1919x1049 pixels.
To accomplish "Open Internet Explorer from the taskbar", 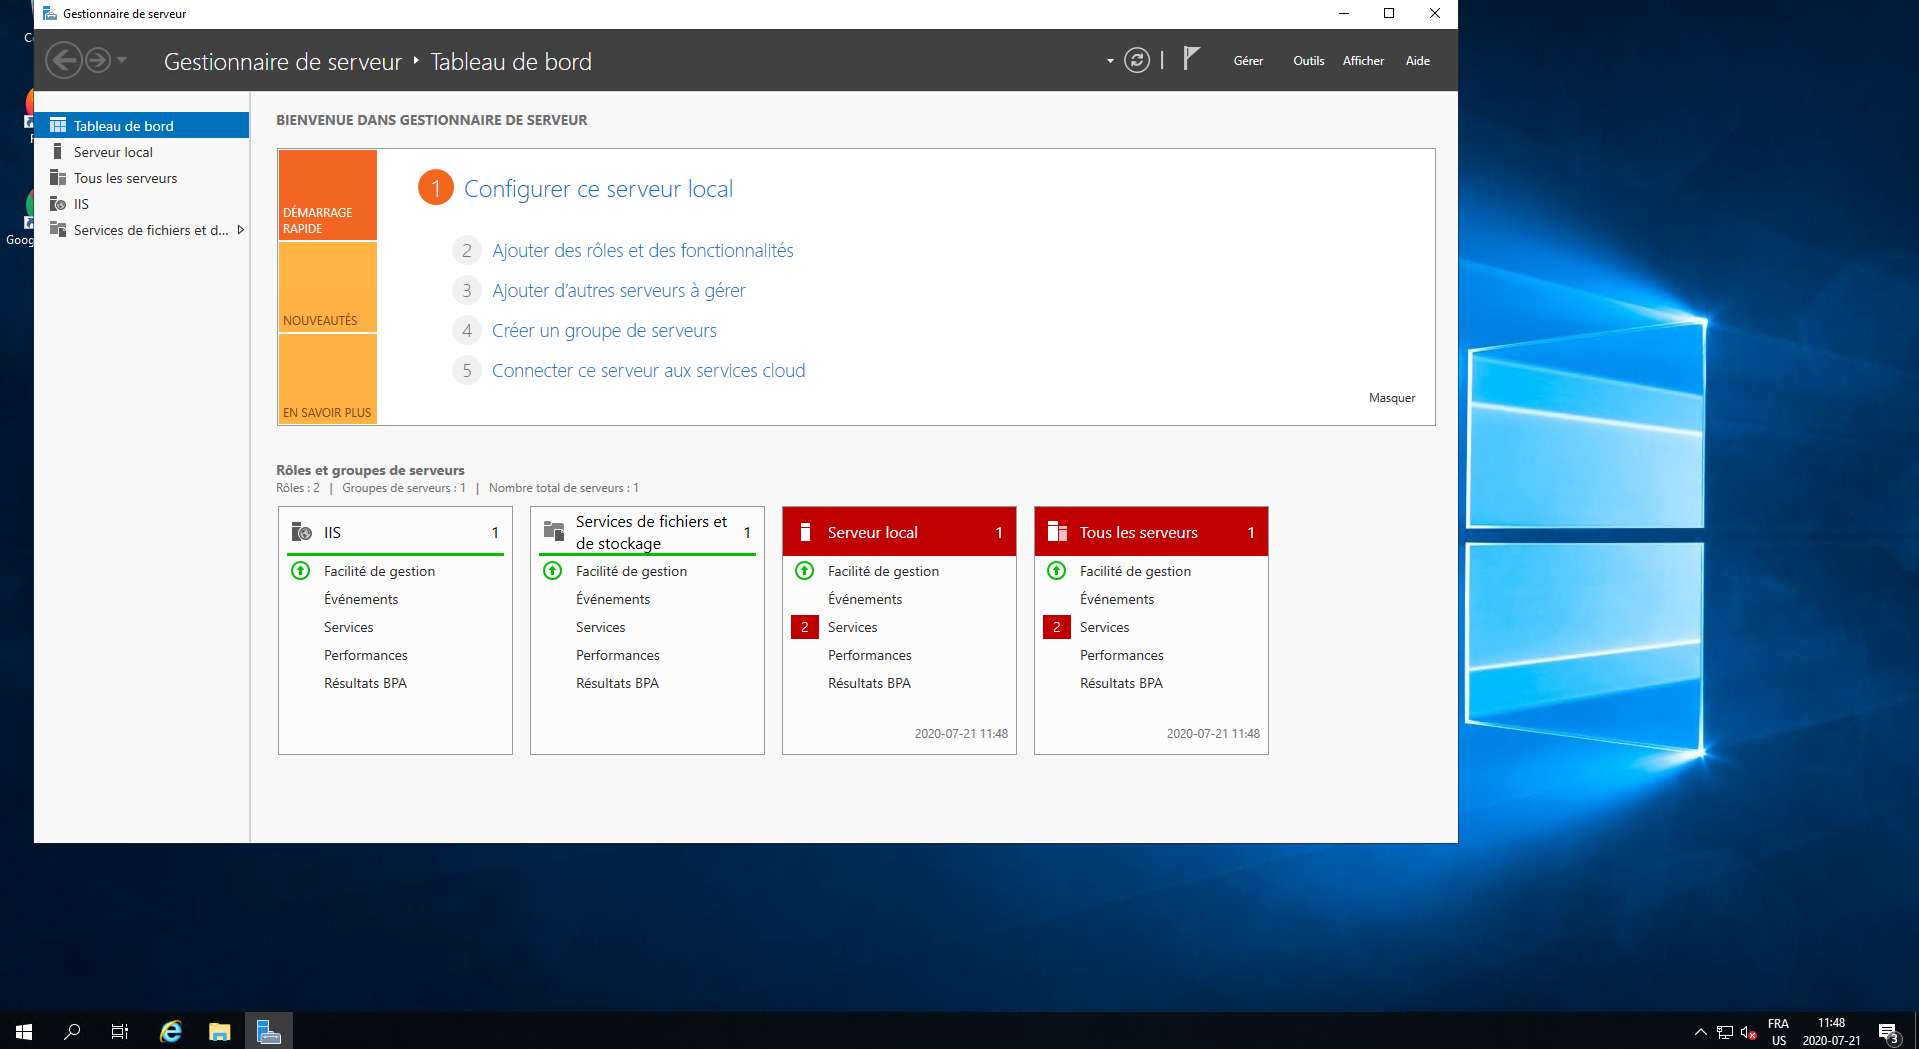I will 171,1031.
